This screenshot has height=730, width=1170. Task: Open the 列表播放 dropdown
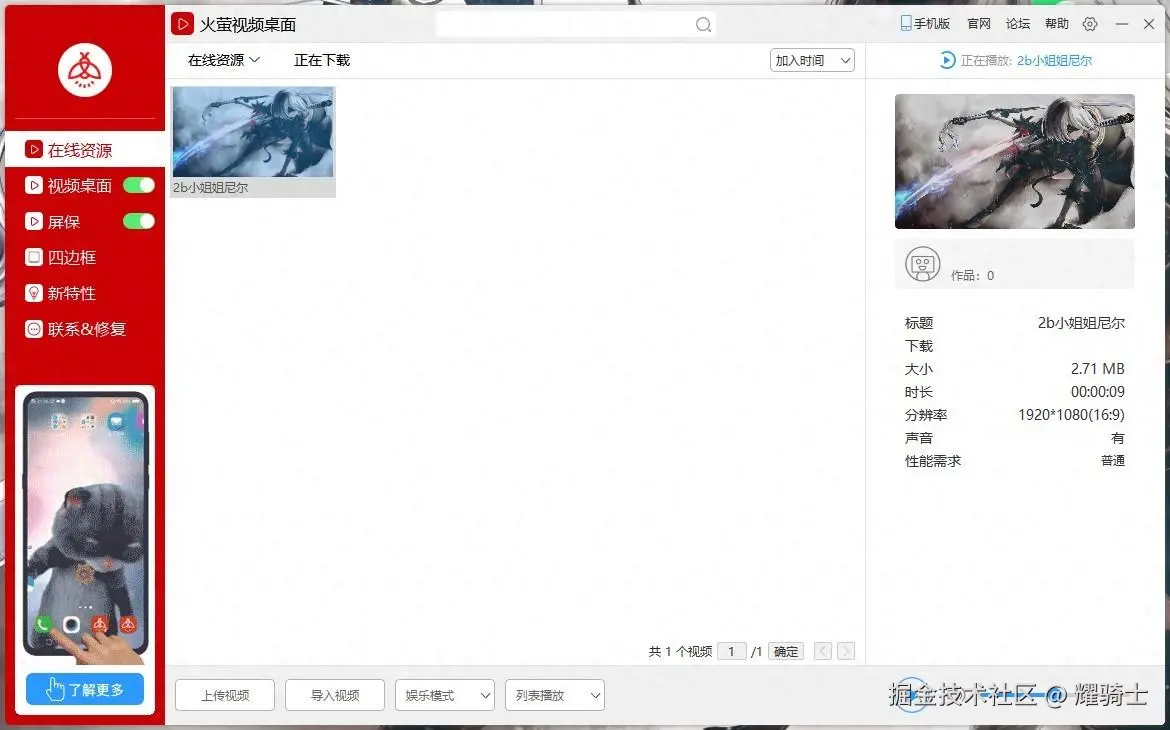[x=555, y=695]
